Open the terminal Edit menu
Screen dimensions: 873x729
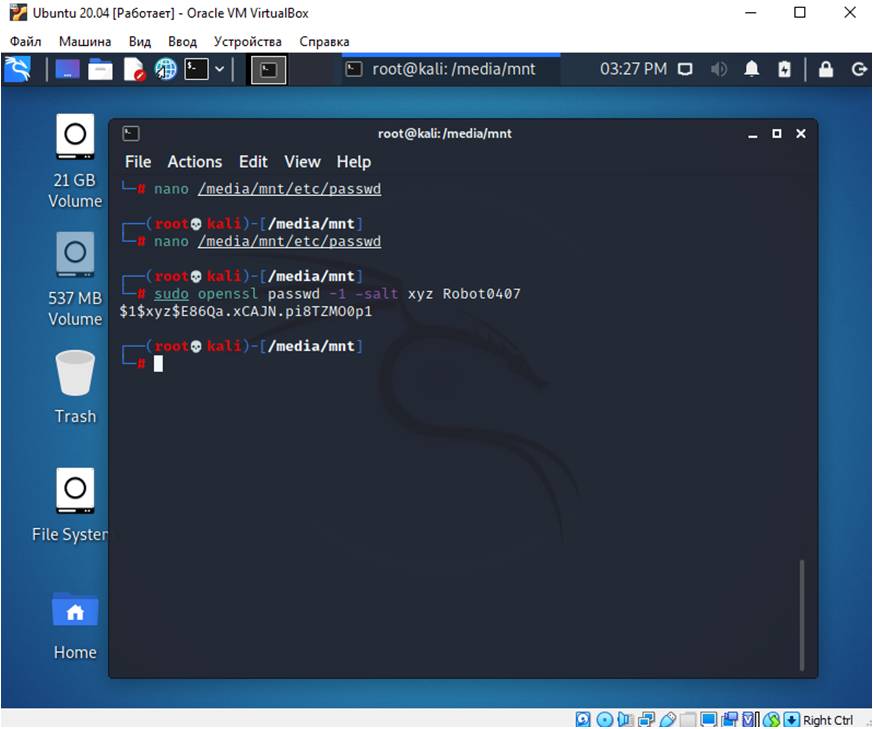tap(253, 162)
